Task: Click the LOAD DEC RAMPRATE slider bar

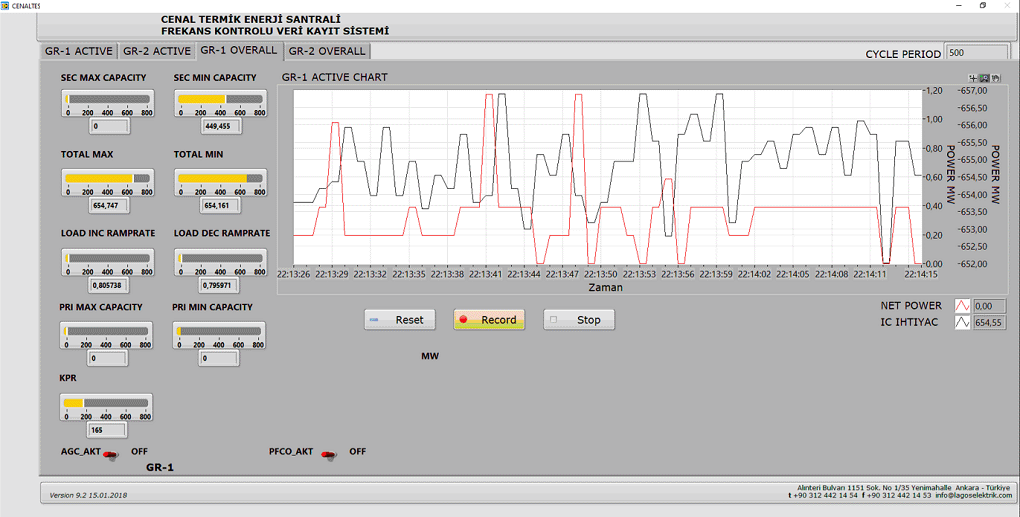Action: (221, 258)
